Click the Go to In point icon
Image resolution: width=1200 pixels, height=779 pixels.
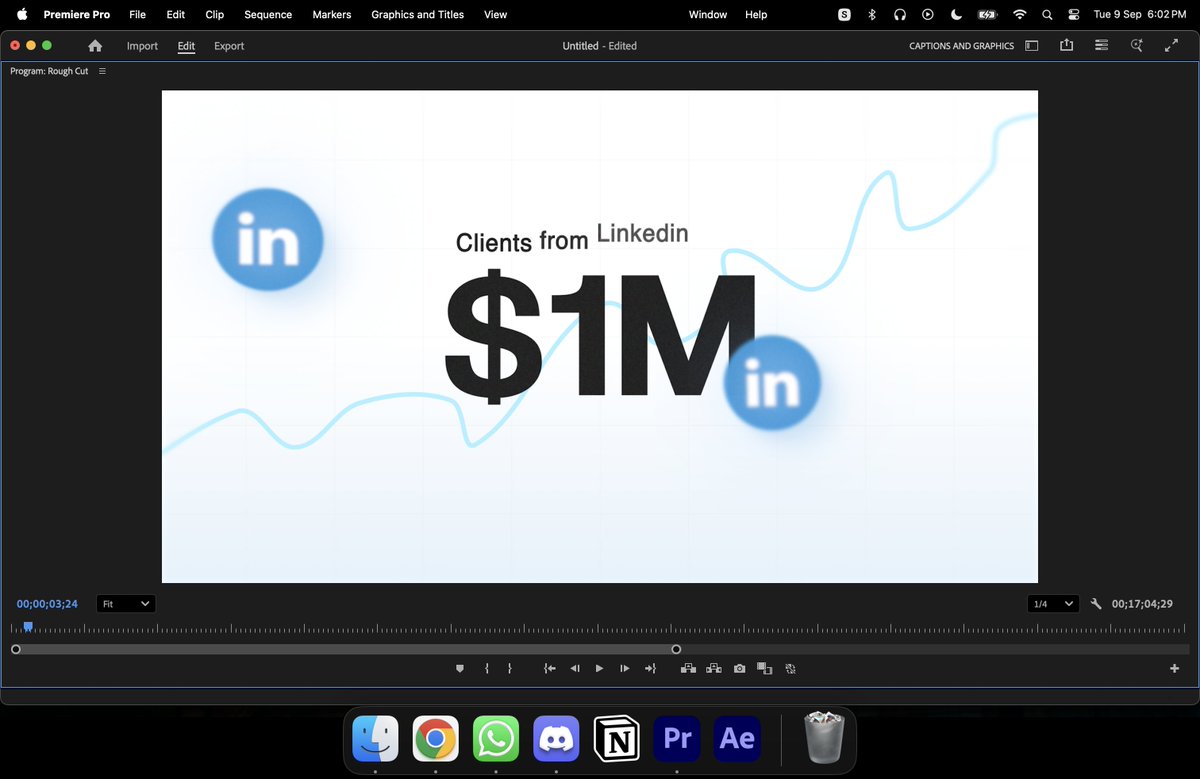pos(549,668)
